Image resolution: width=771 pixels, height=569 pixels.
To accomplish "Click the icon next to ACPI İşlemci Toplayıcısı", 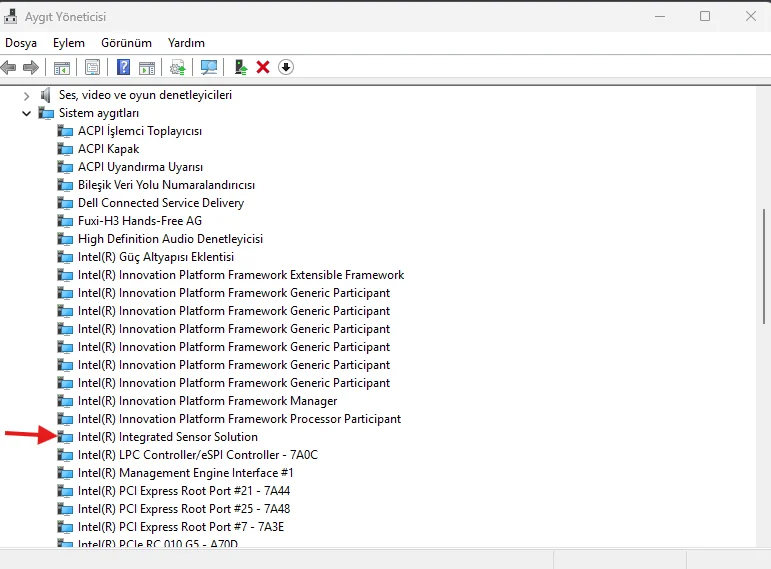I will click(x=65, y=131).
